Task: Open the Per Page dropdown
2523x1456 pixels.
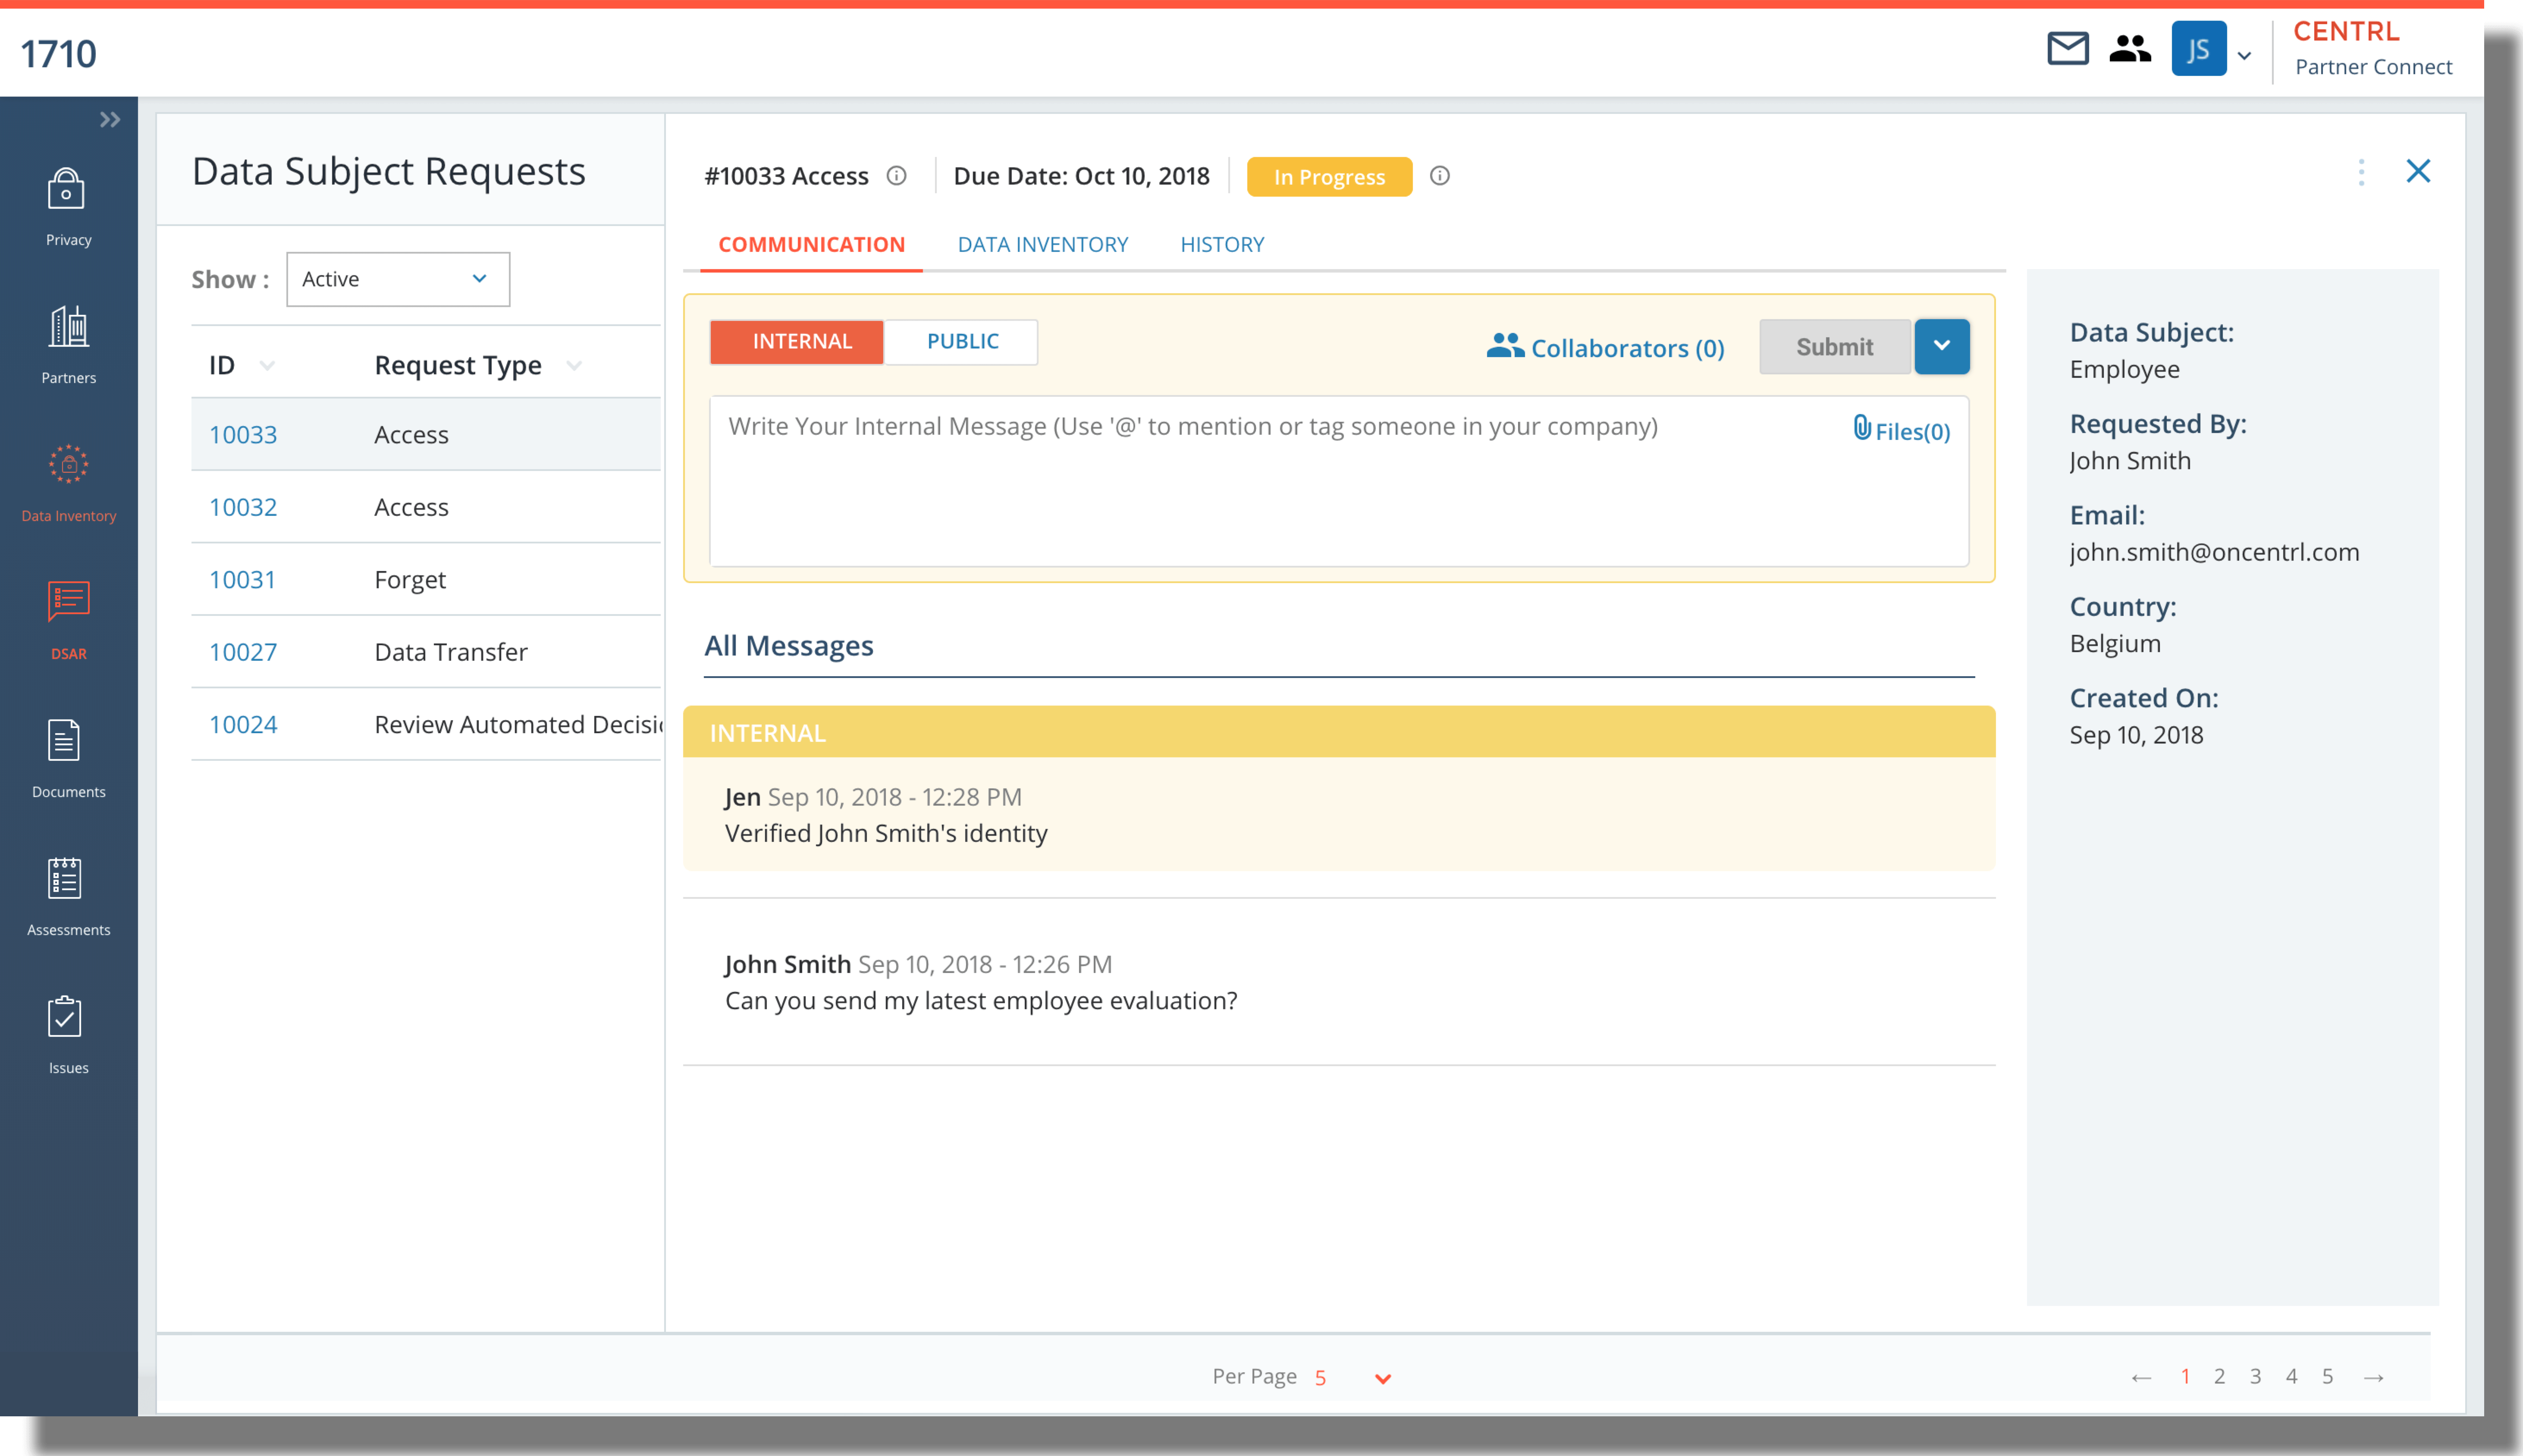Action: pos(1353,1378)
